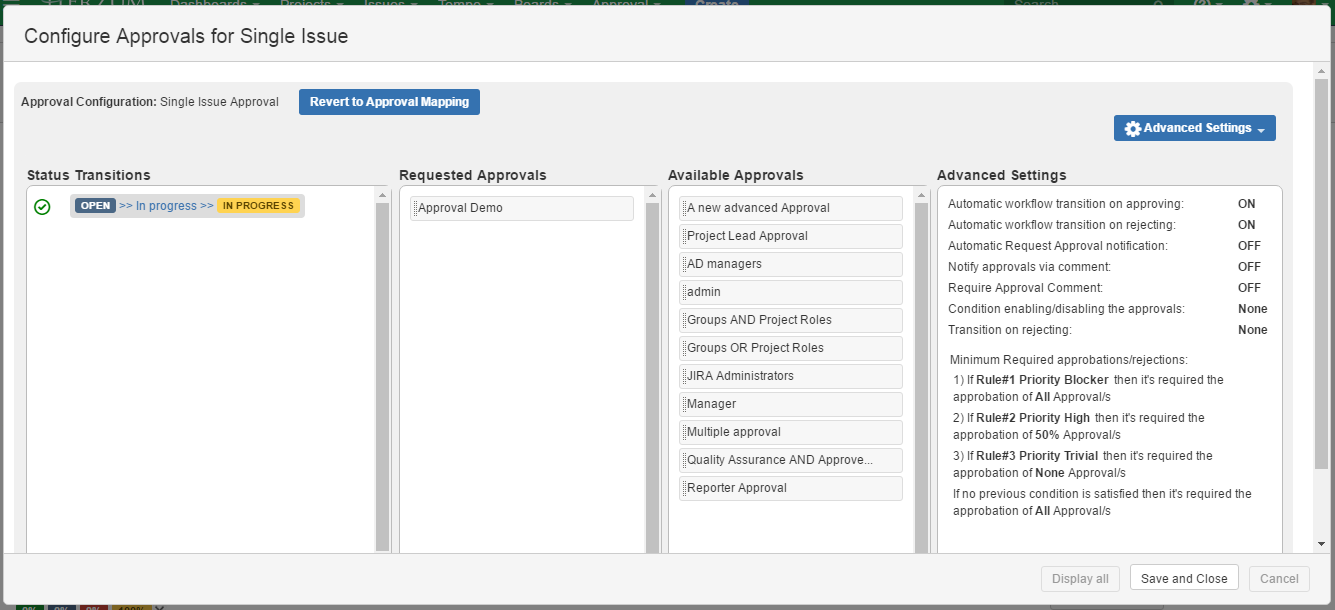This screenshot has width=1335, height=610.
Task: Open the Advanced Settings dropdown caret
Action: pos(1261,130)
